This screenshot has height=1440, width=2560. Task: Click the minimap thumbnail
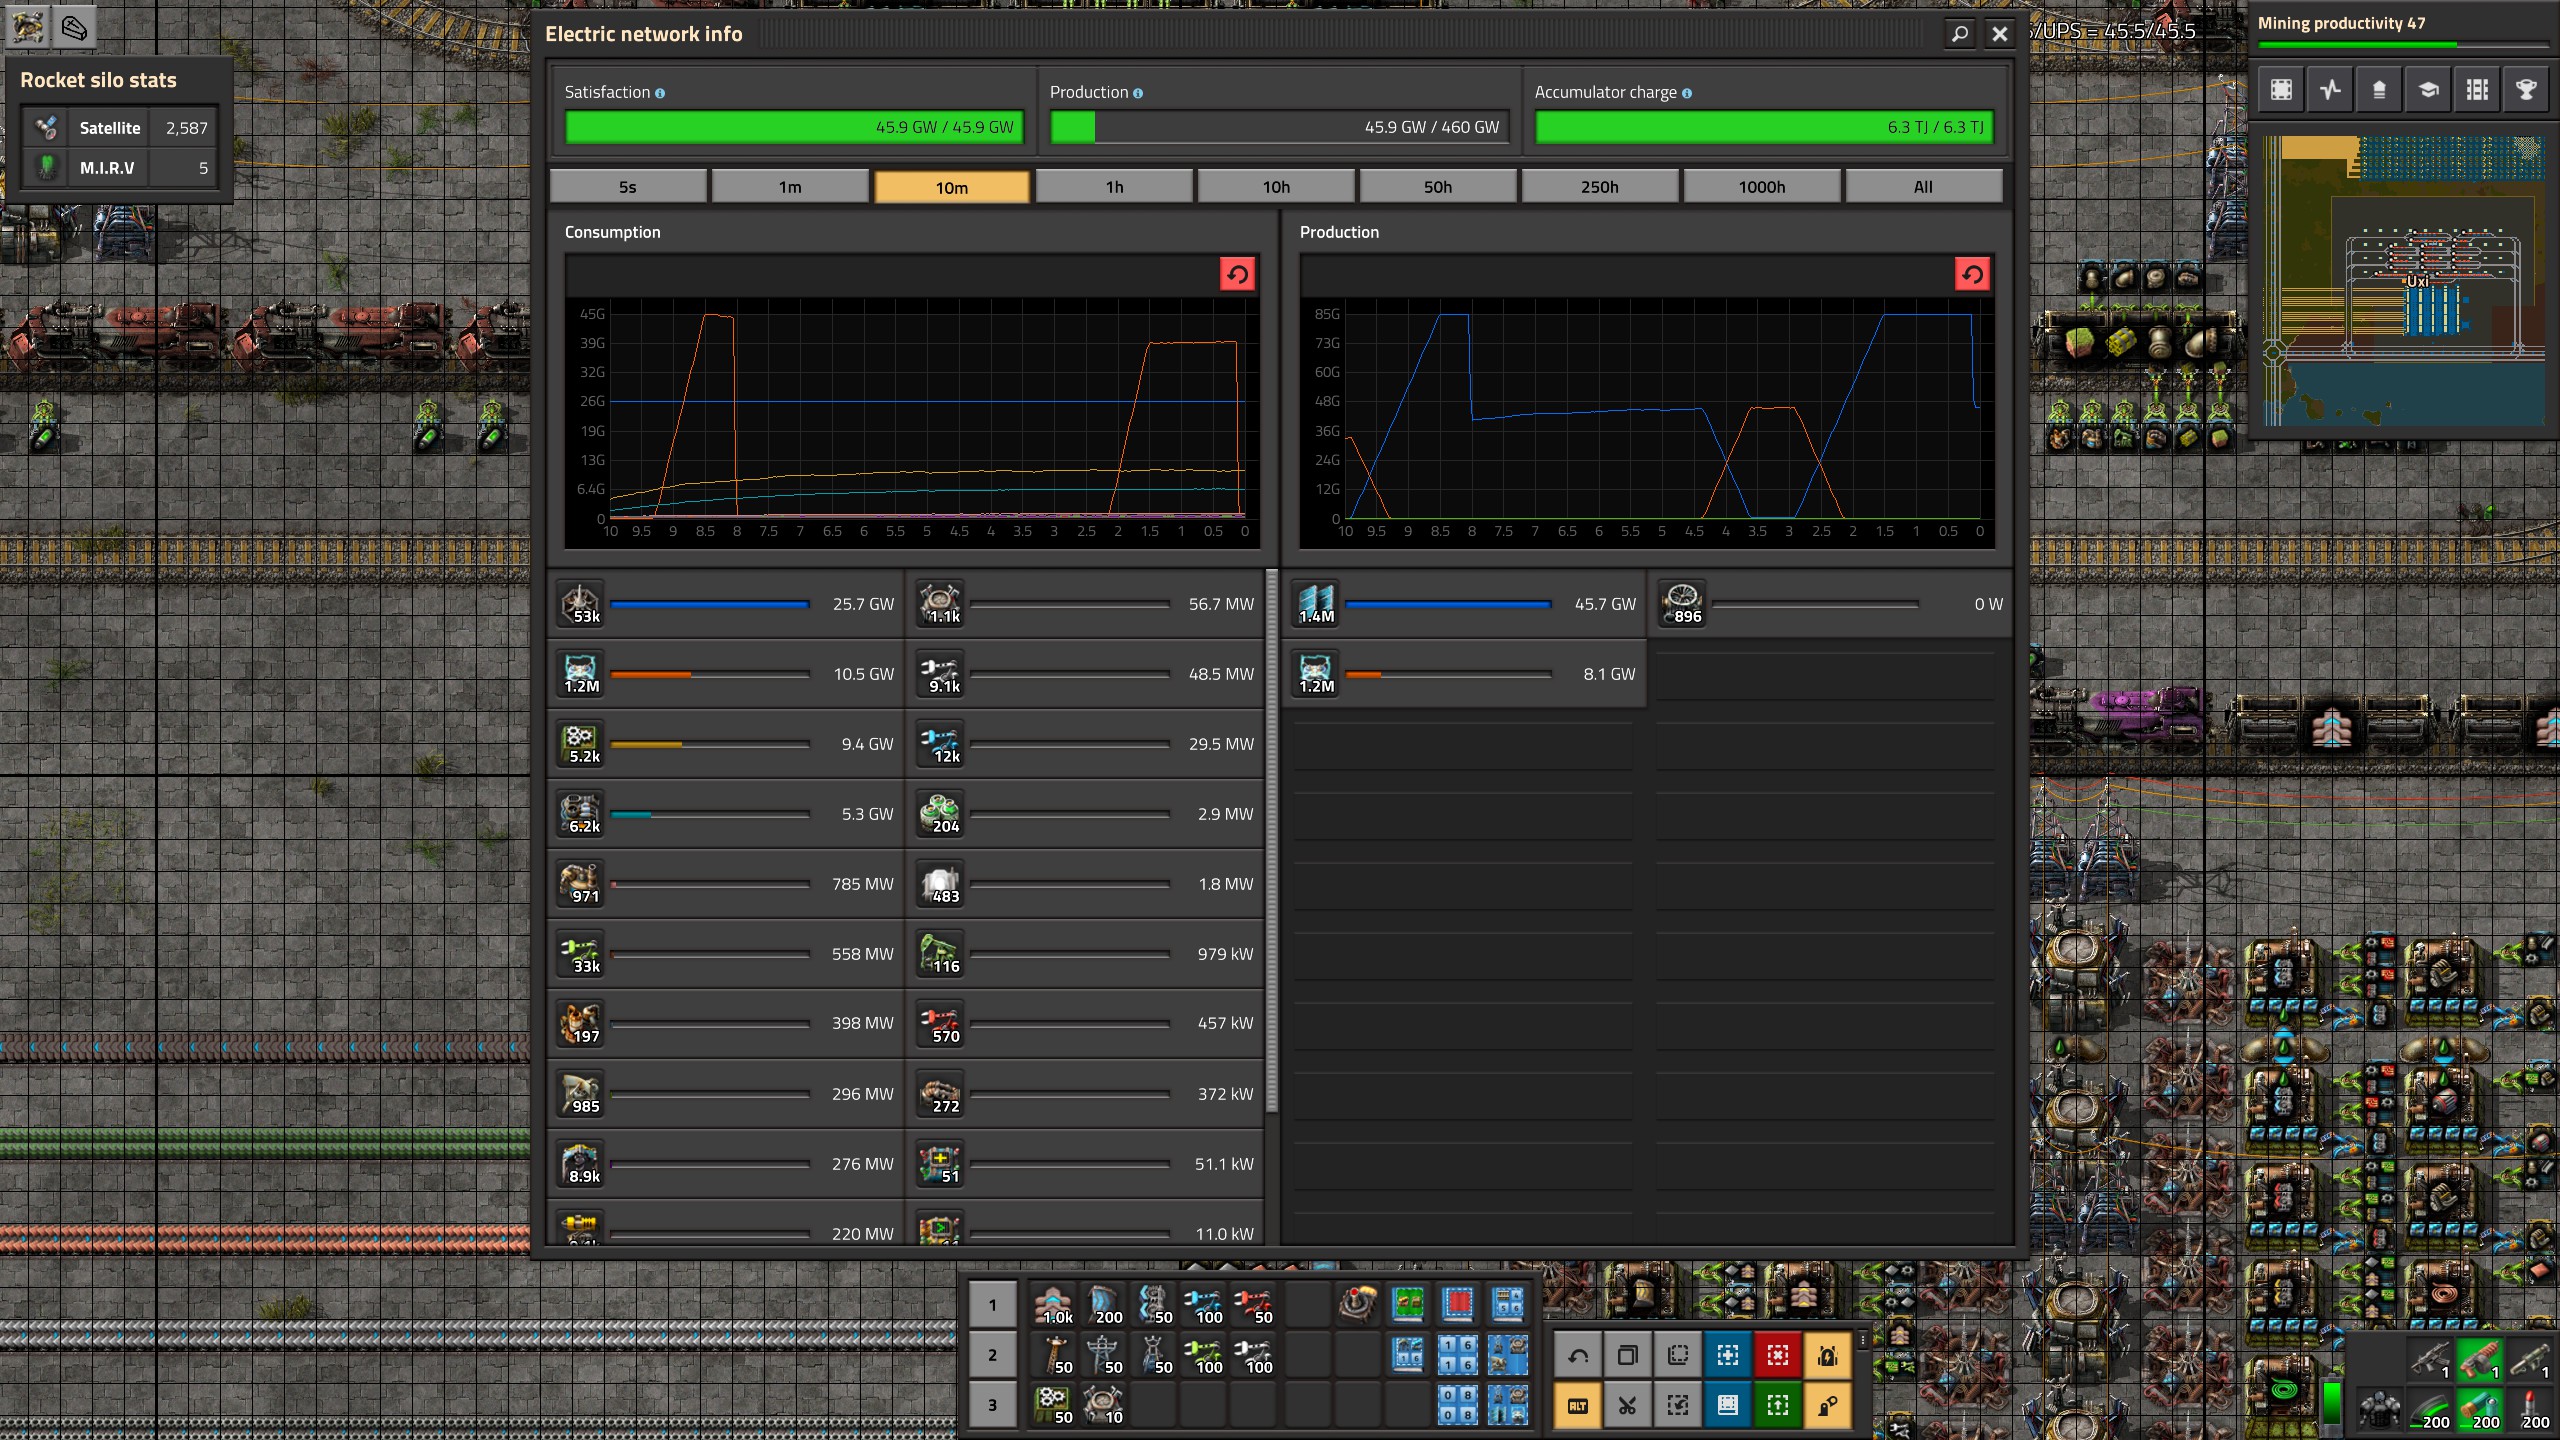coord(2404,282)
